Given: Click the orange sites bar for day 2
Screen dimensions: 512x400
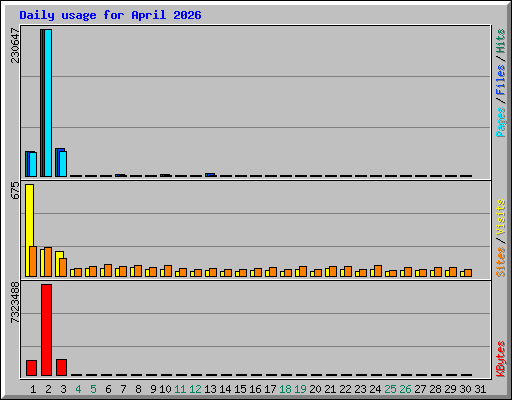Looking at the screenshot, I should [48, 262].
